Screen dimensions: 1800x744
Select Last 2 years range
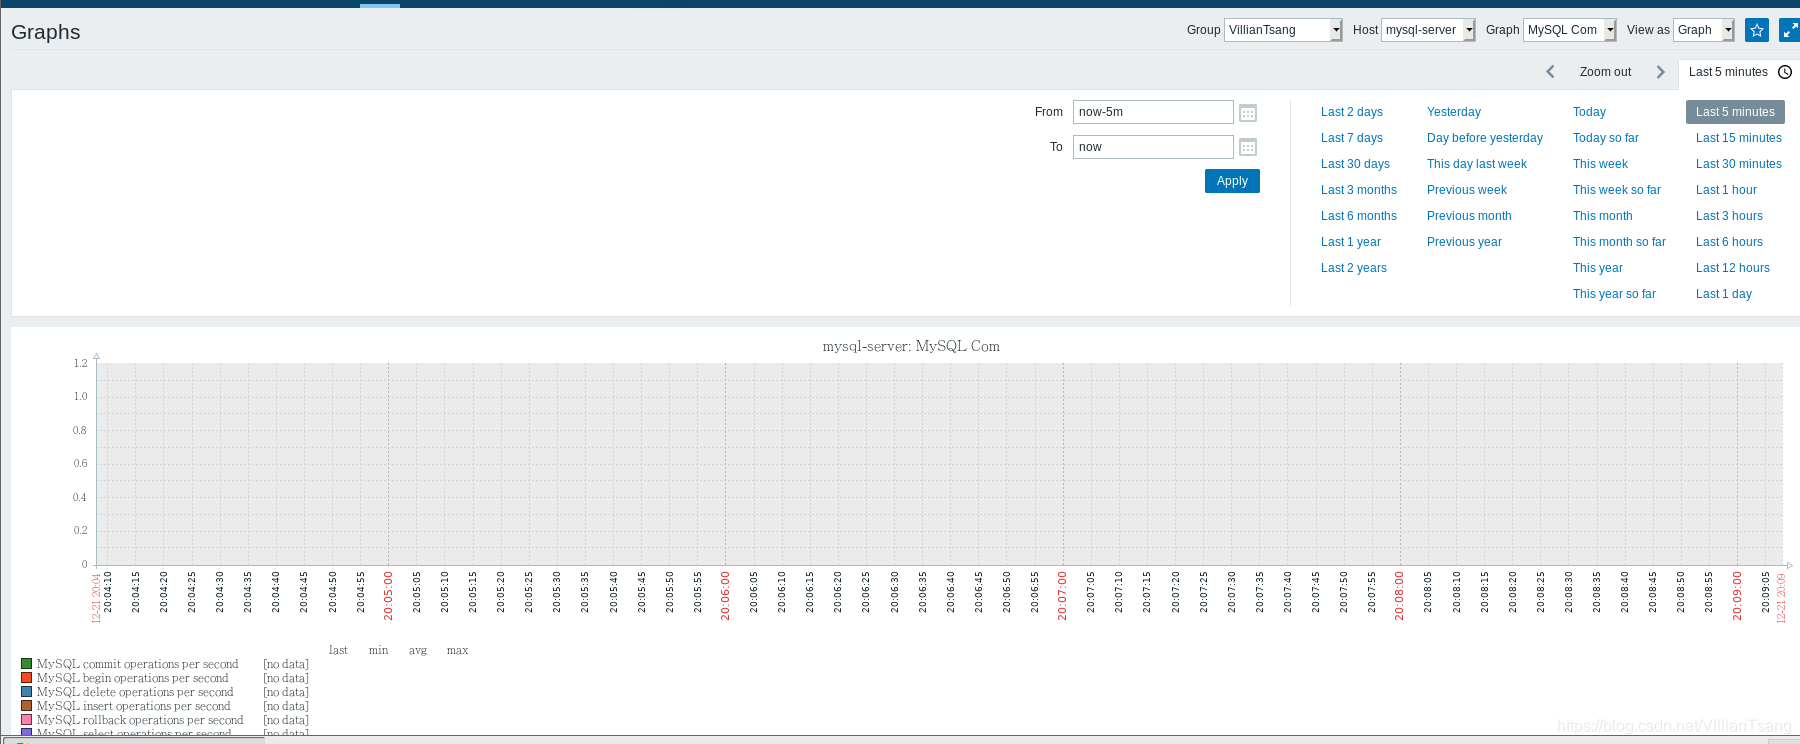(x=1354, y=268)
